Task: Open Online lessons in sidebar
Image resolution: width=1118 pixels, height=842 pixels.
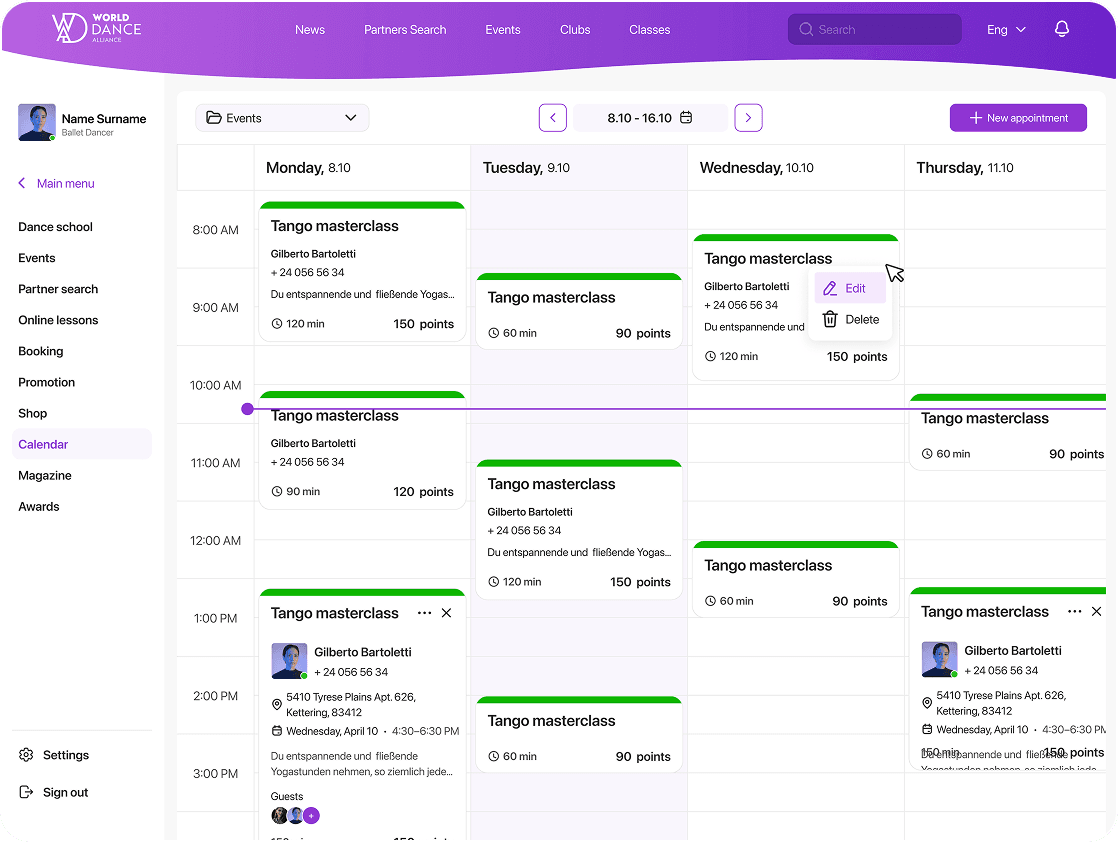Action: (58, 320)
